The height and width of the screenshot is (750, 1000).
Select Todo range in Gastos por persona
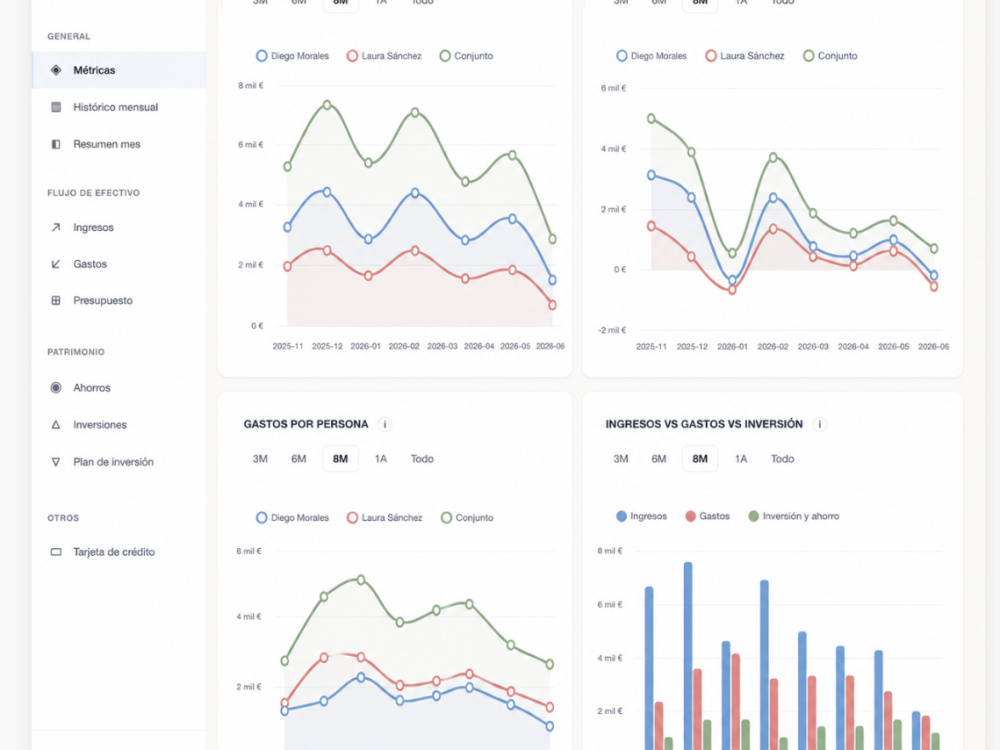[x=422, y=459]
